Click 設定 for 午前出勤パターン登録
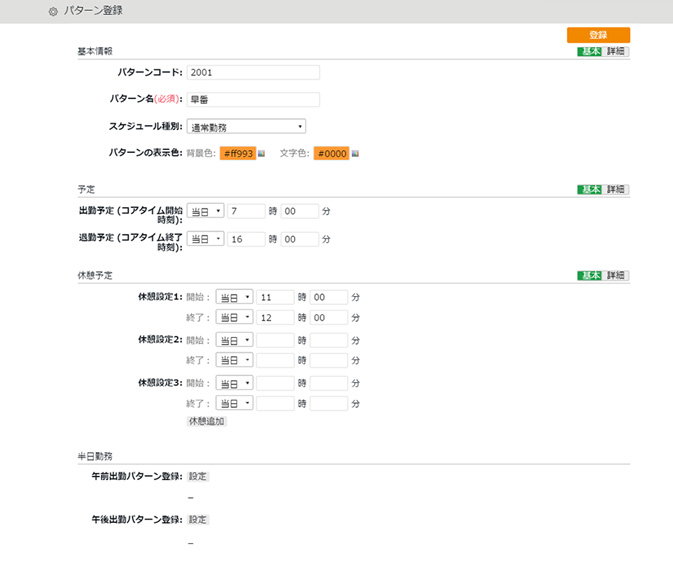 click(x=198, y=476)
